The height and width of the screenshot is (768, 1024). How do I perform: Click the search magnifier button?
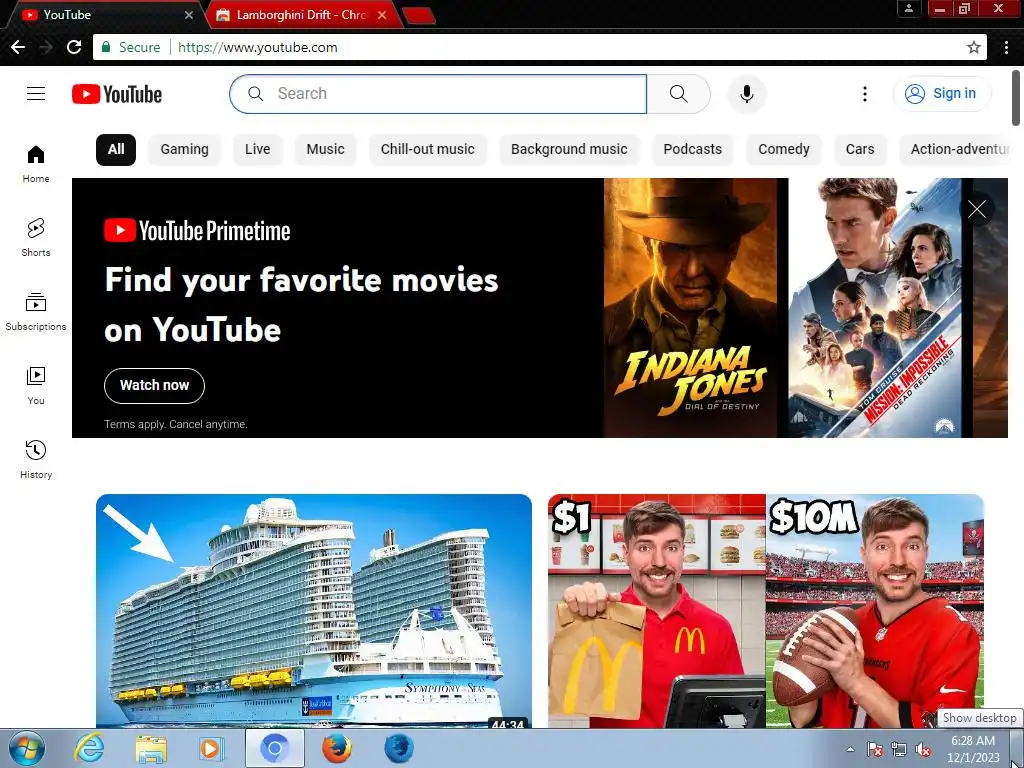(x=679, y=94)
